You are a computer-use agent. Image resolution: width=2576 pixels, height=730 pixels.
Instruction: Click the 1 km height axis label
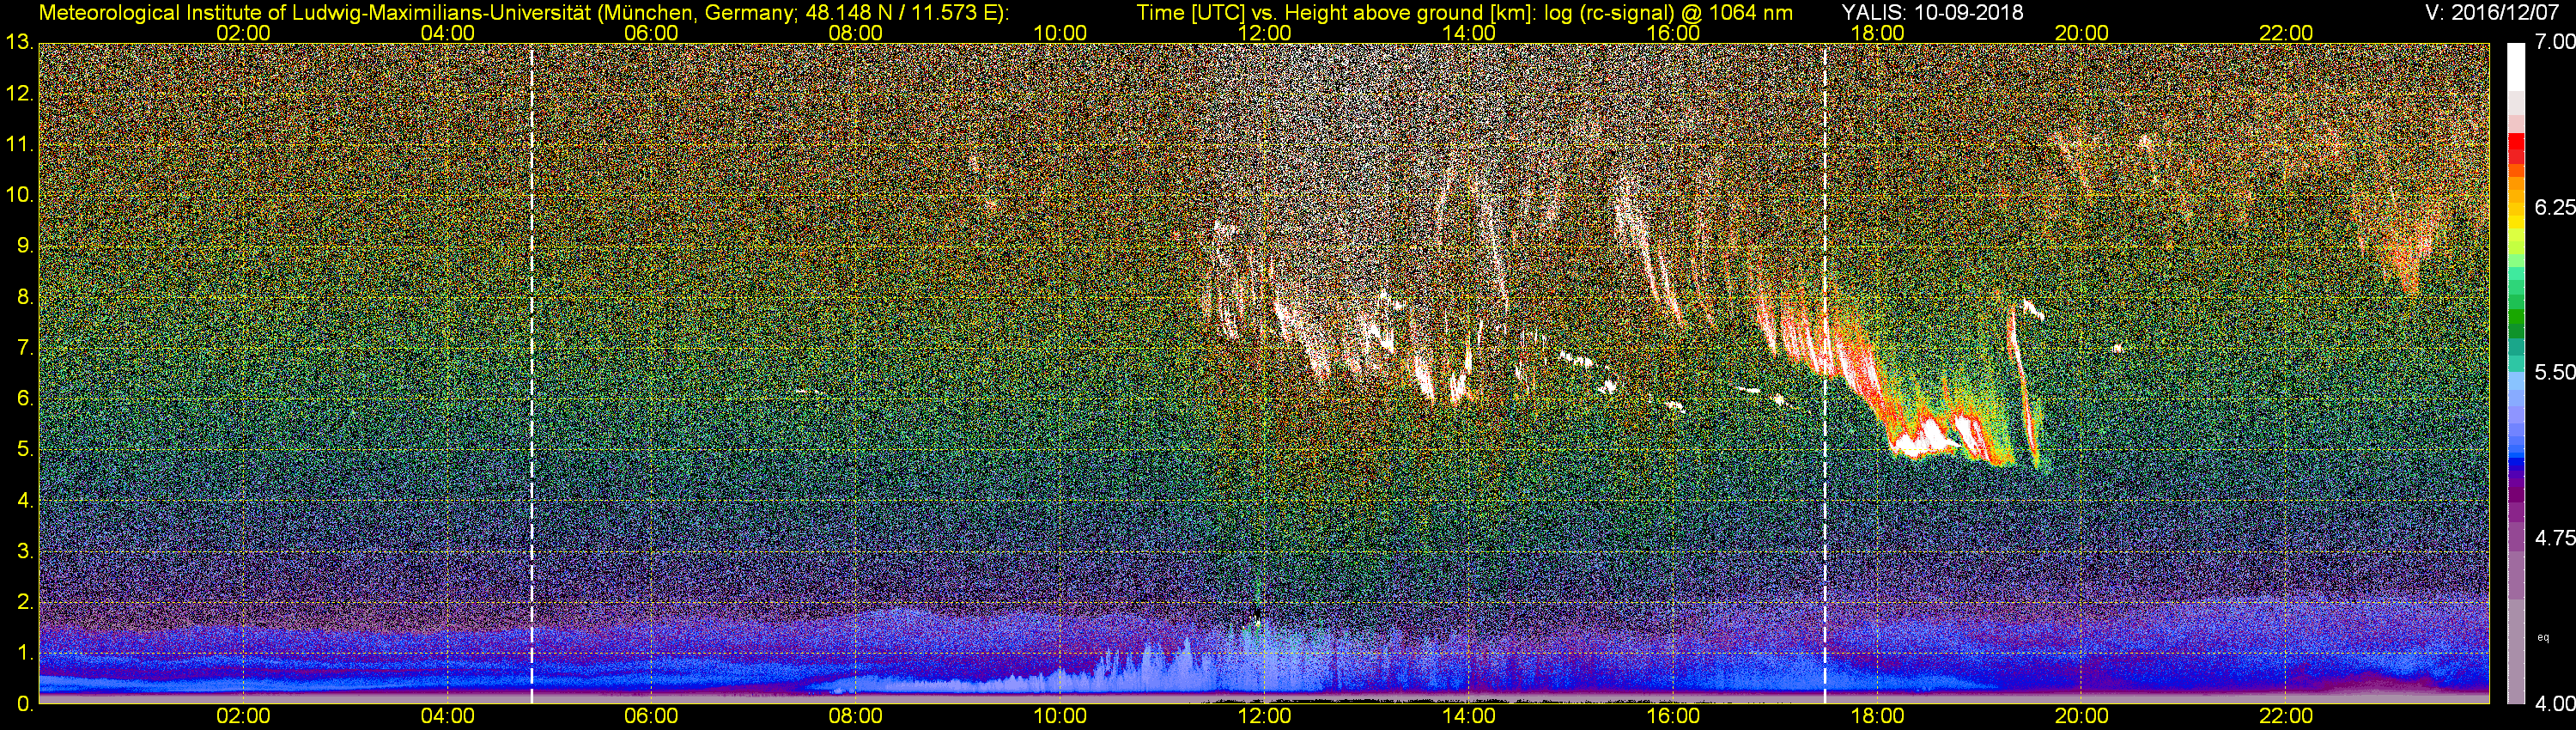click(x=24, y=653)
